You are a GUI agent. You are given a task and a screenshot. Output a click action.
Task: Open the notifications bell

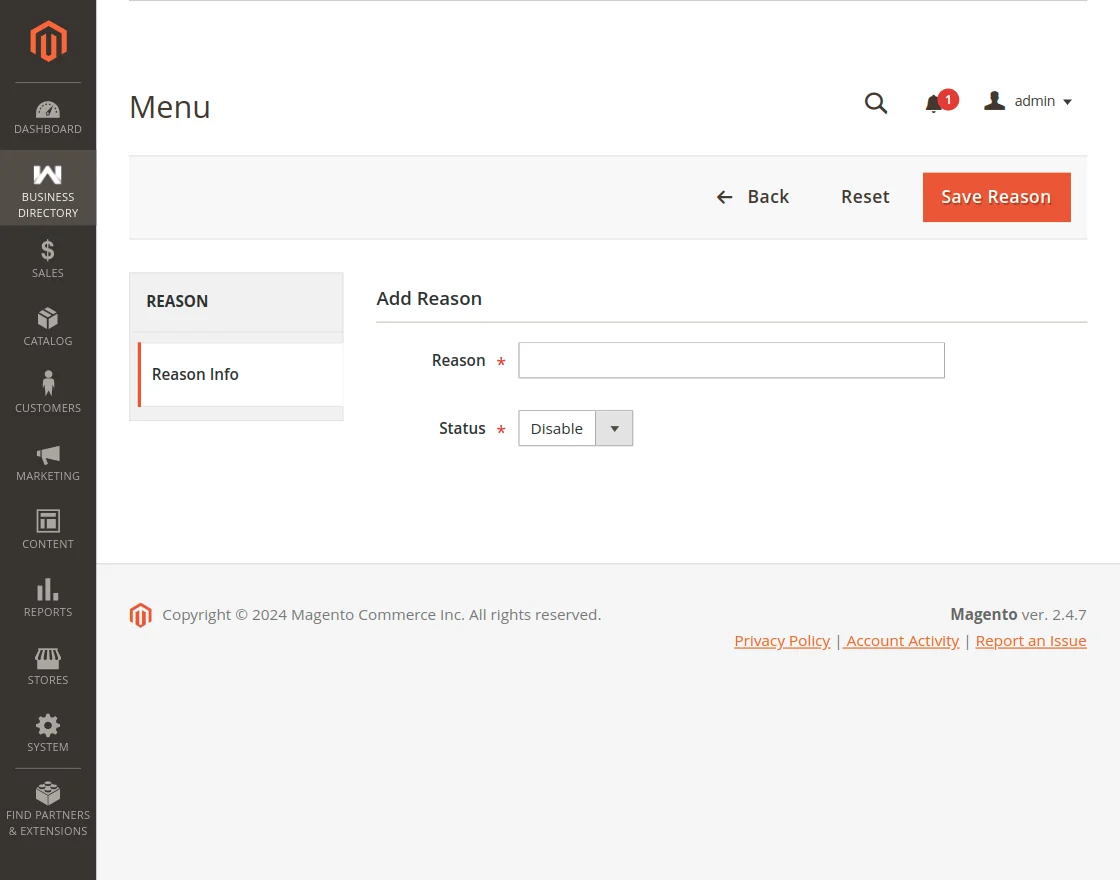[x=940, y=102]
